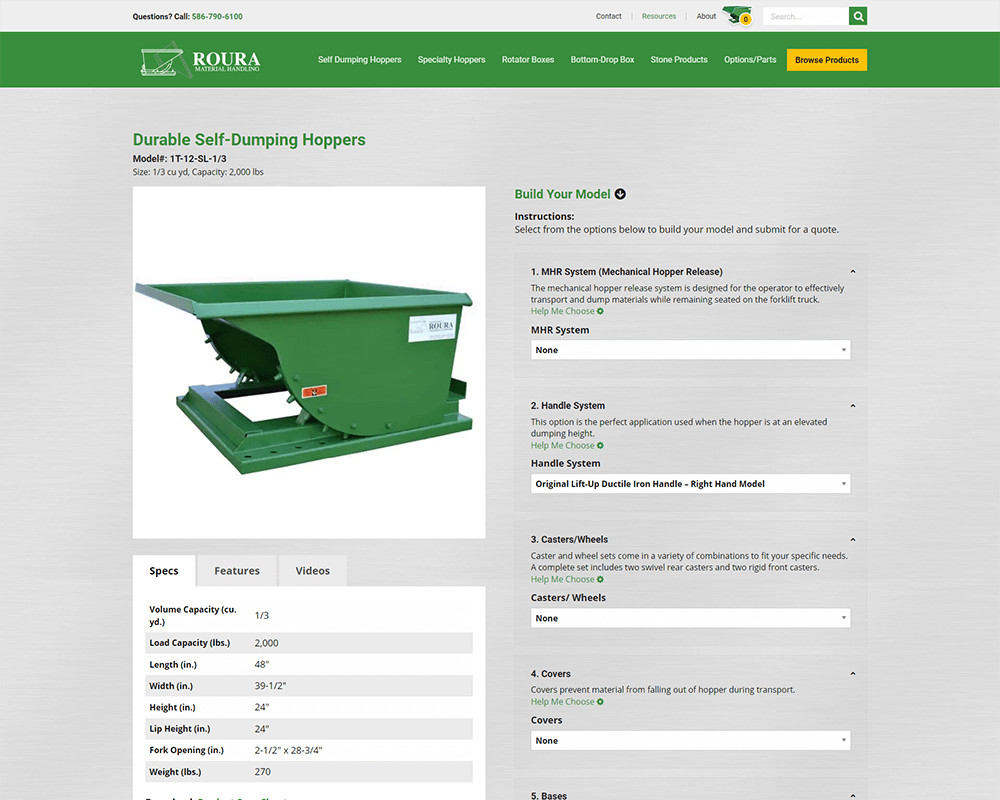The height and width of the screenshot is (800, 1000).
Task: Click the arrow icon next to Build Your Model
Action: pos(620,194)
